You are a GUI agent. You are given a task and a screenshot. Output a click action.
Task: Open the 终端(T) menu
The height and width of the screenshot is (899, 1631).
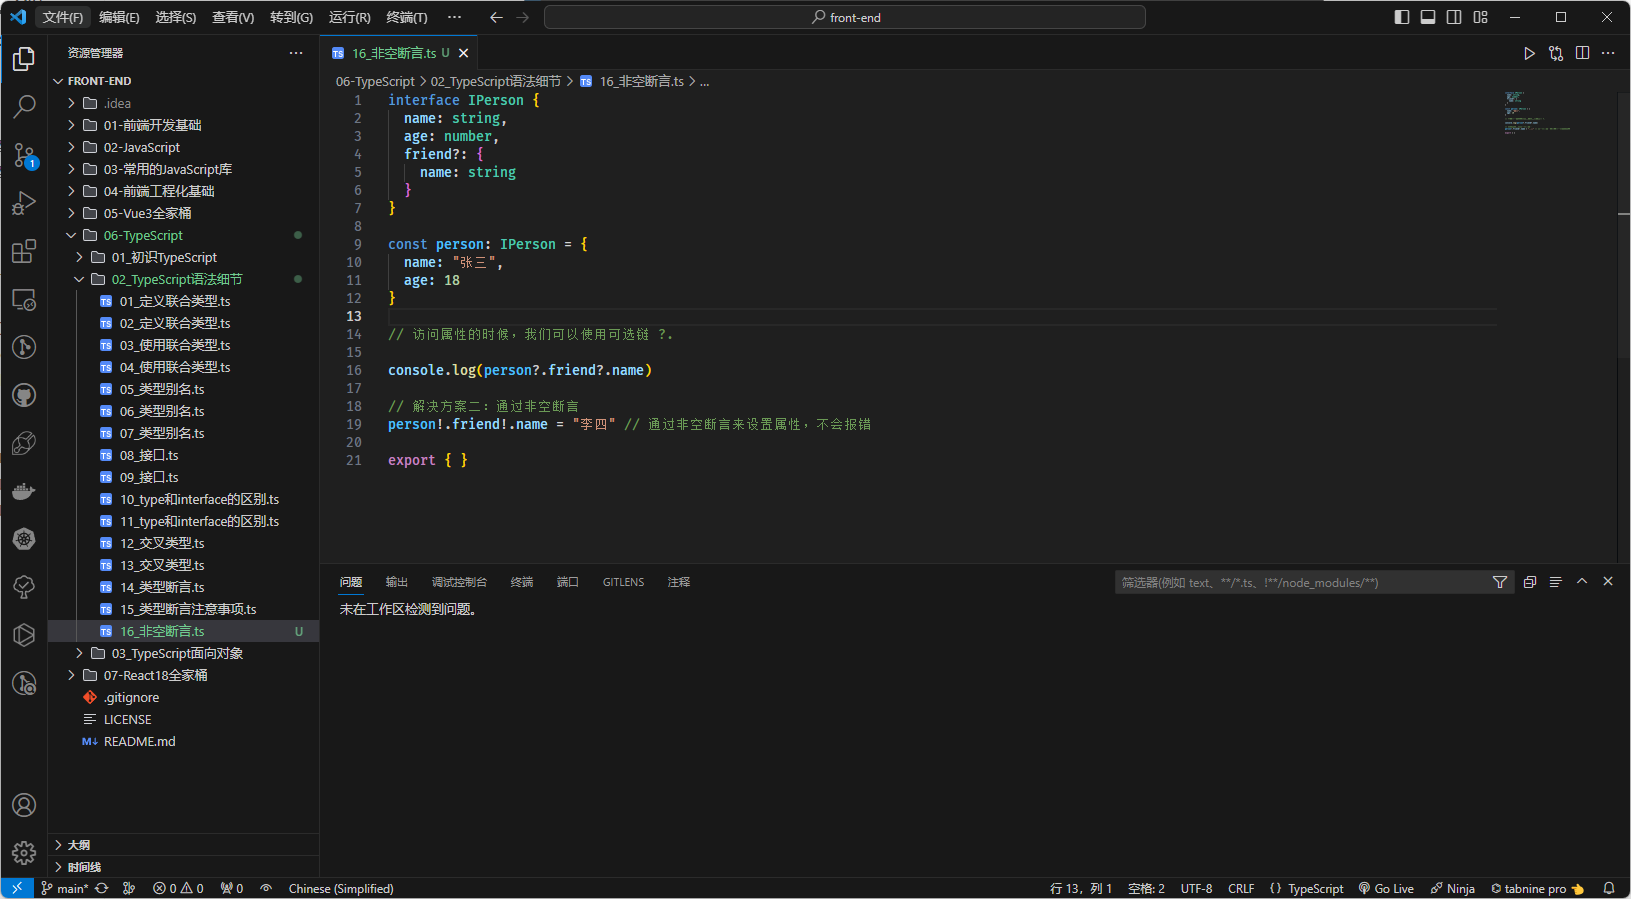[406, 17]
